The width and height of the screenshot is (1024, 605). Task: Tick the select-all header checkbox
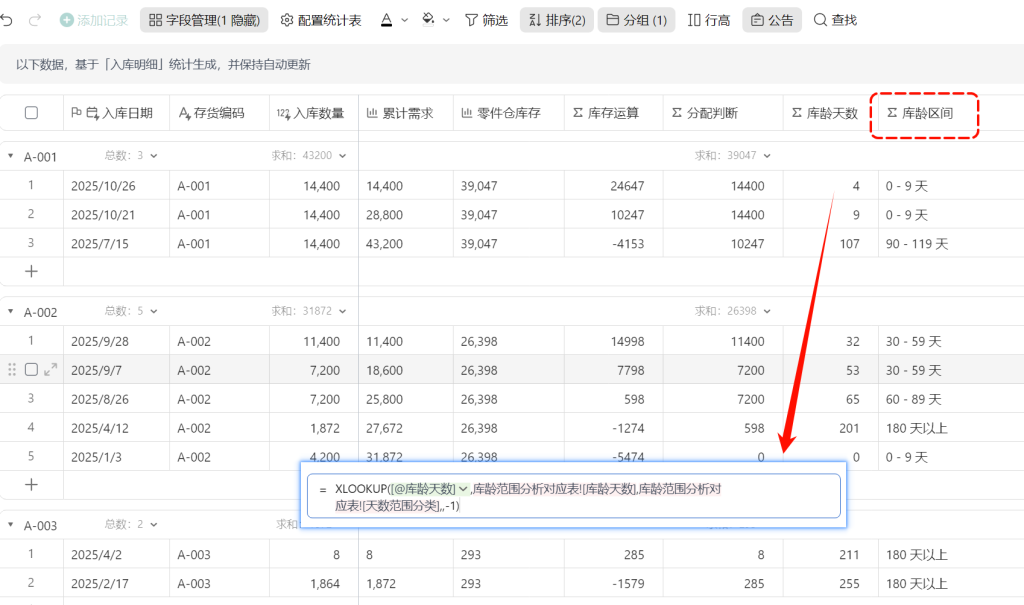tap(31, 113)
